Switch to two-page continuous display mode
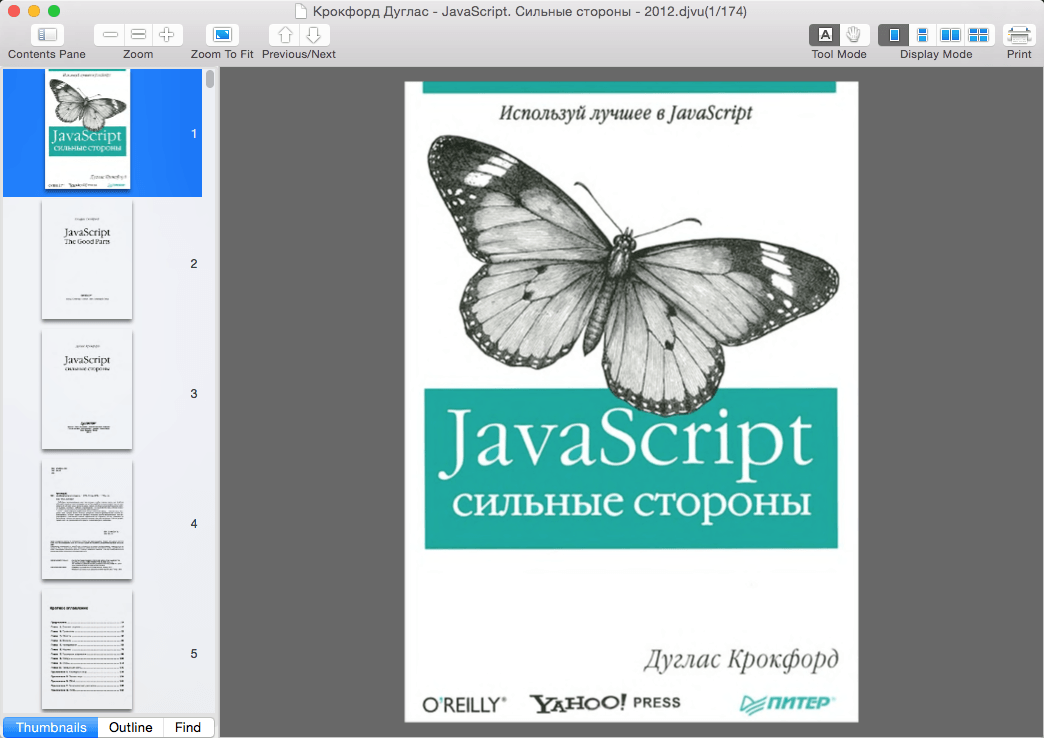 (x=979, y=35)
